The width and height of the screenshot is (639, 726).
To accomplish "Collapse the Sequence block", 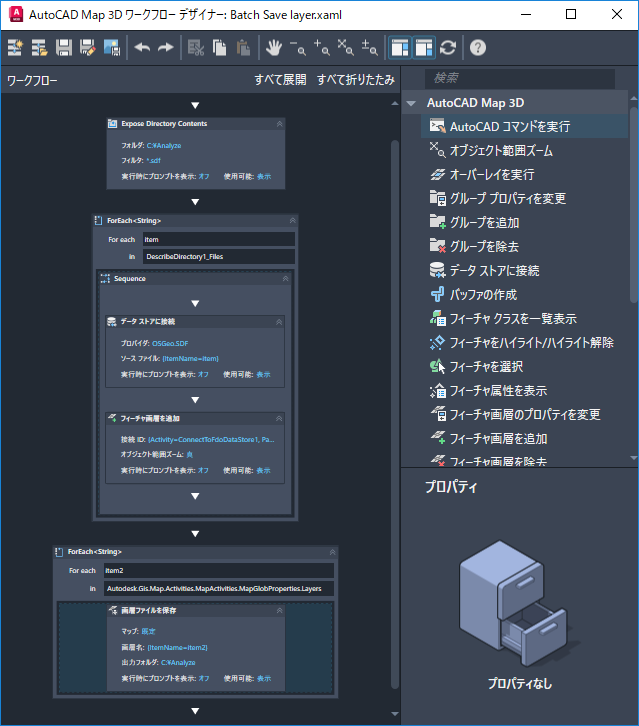I will [285, 278].
